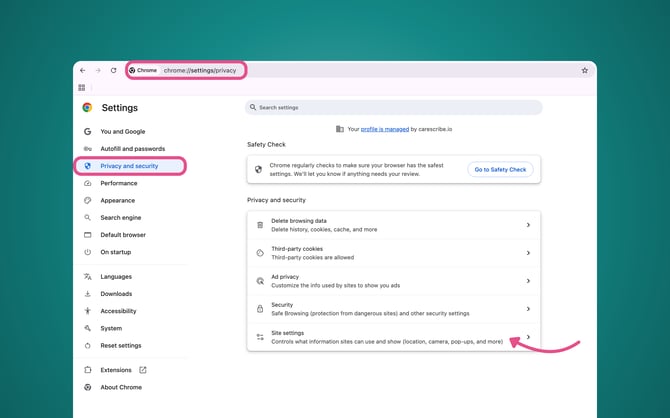The height and width of the screenshot is (418, 670).
Task: Open the 'profile is managed' link
Action: 384,129
